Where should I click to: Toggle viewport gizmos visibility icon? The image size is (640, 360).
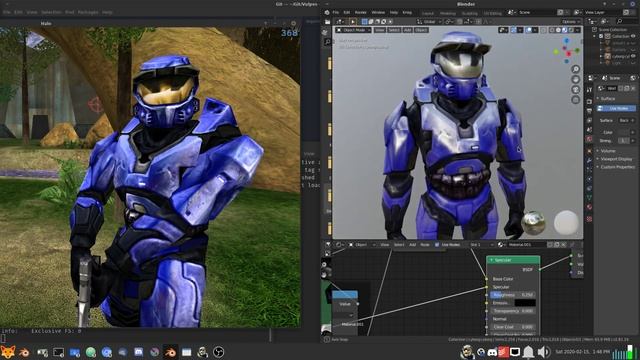(514, 30)
